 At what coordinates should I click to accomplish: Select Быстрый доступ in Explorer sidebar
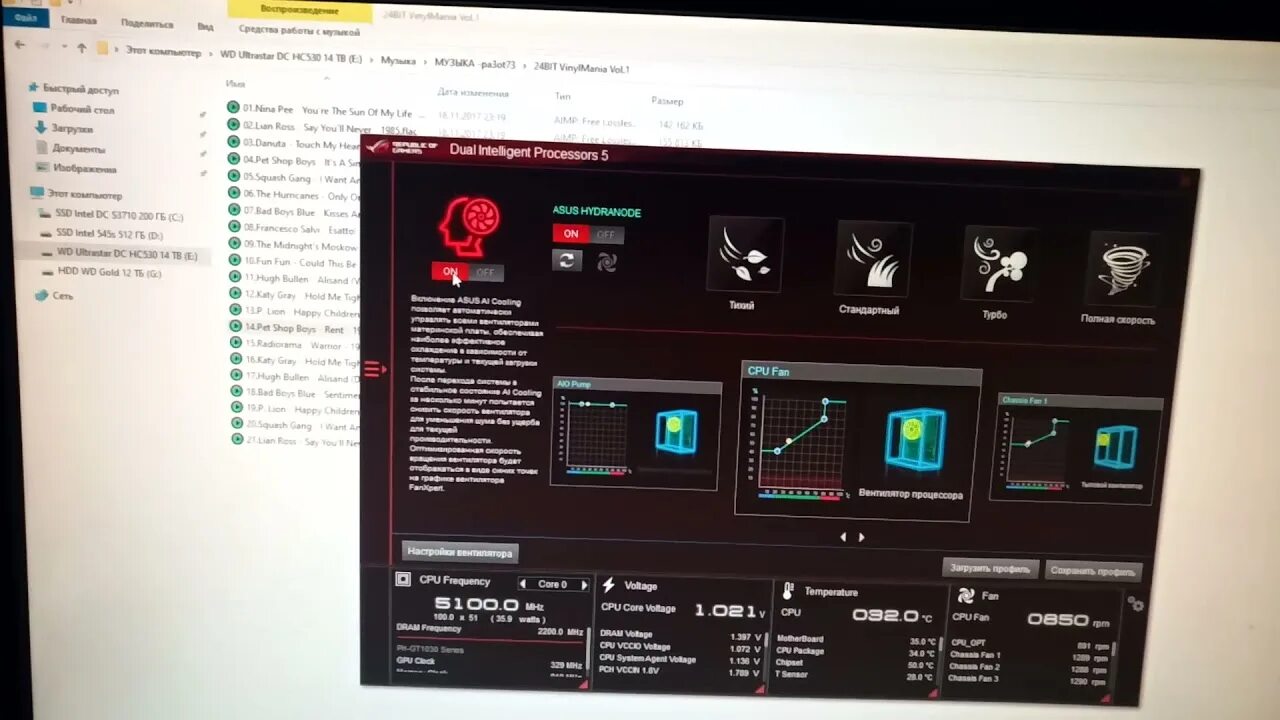pos(73,88)
